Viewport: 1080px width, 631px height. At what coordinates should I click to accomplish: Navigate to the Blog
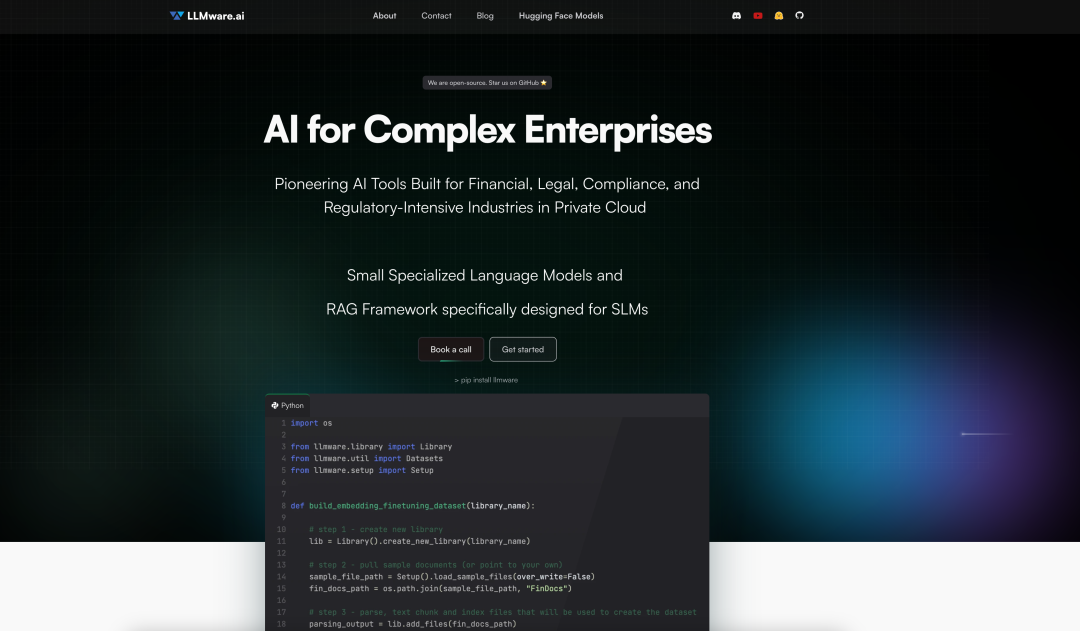tap(485, 16)
